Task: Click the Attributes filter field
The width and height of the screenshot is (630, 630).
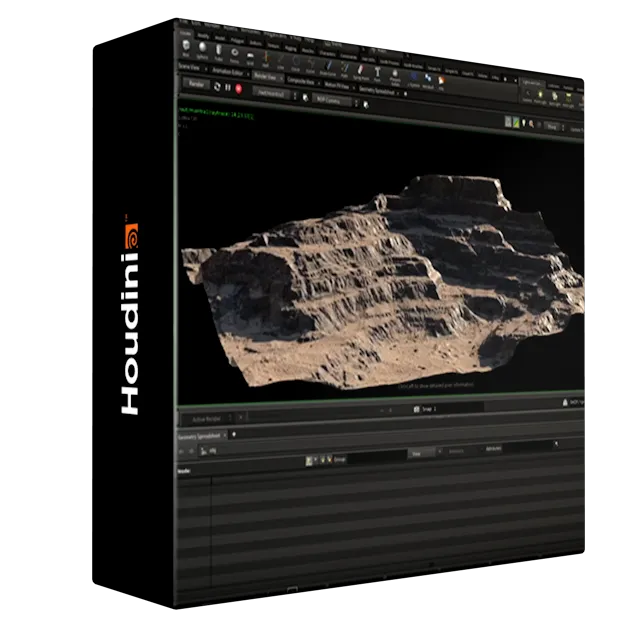Action: [x=530, y=446]
